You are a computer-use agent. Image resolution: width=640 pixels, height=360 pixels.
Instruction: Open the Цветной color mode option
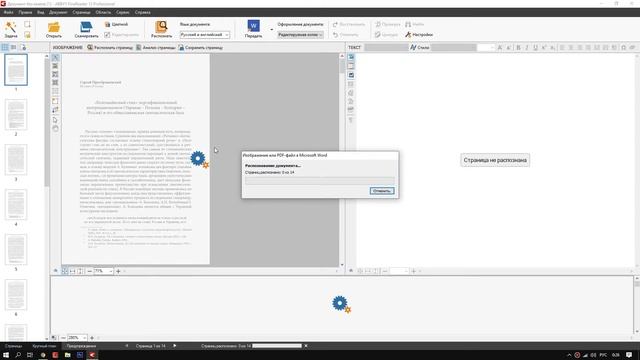(116, 24)
